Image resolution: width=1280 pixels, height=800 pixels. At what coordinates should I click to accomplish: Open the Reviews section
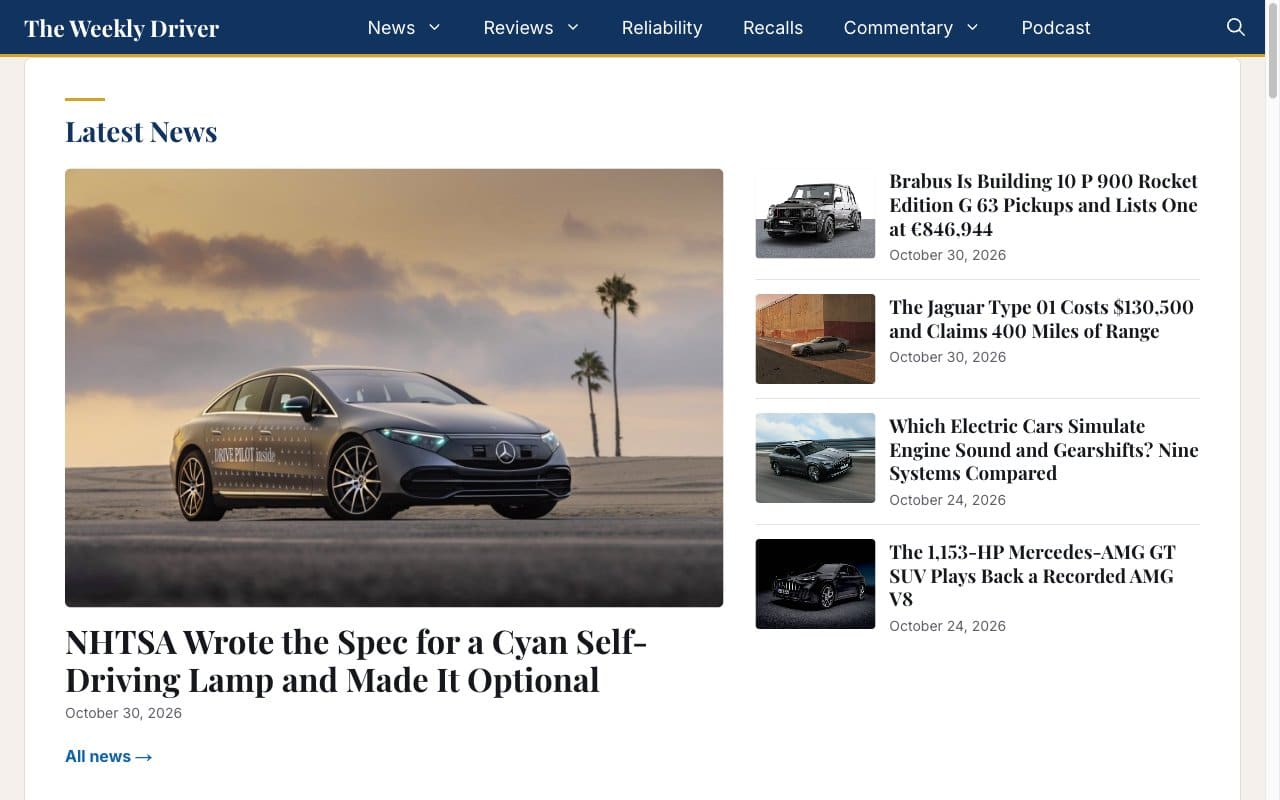tap(518, 27)
